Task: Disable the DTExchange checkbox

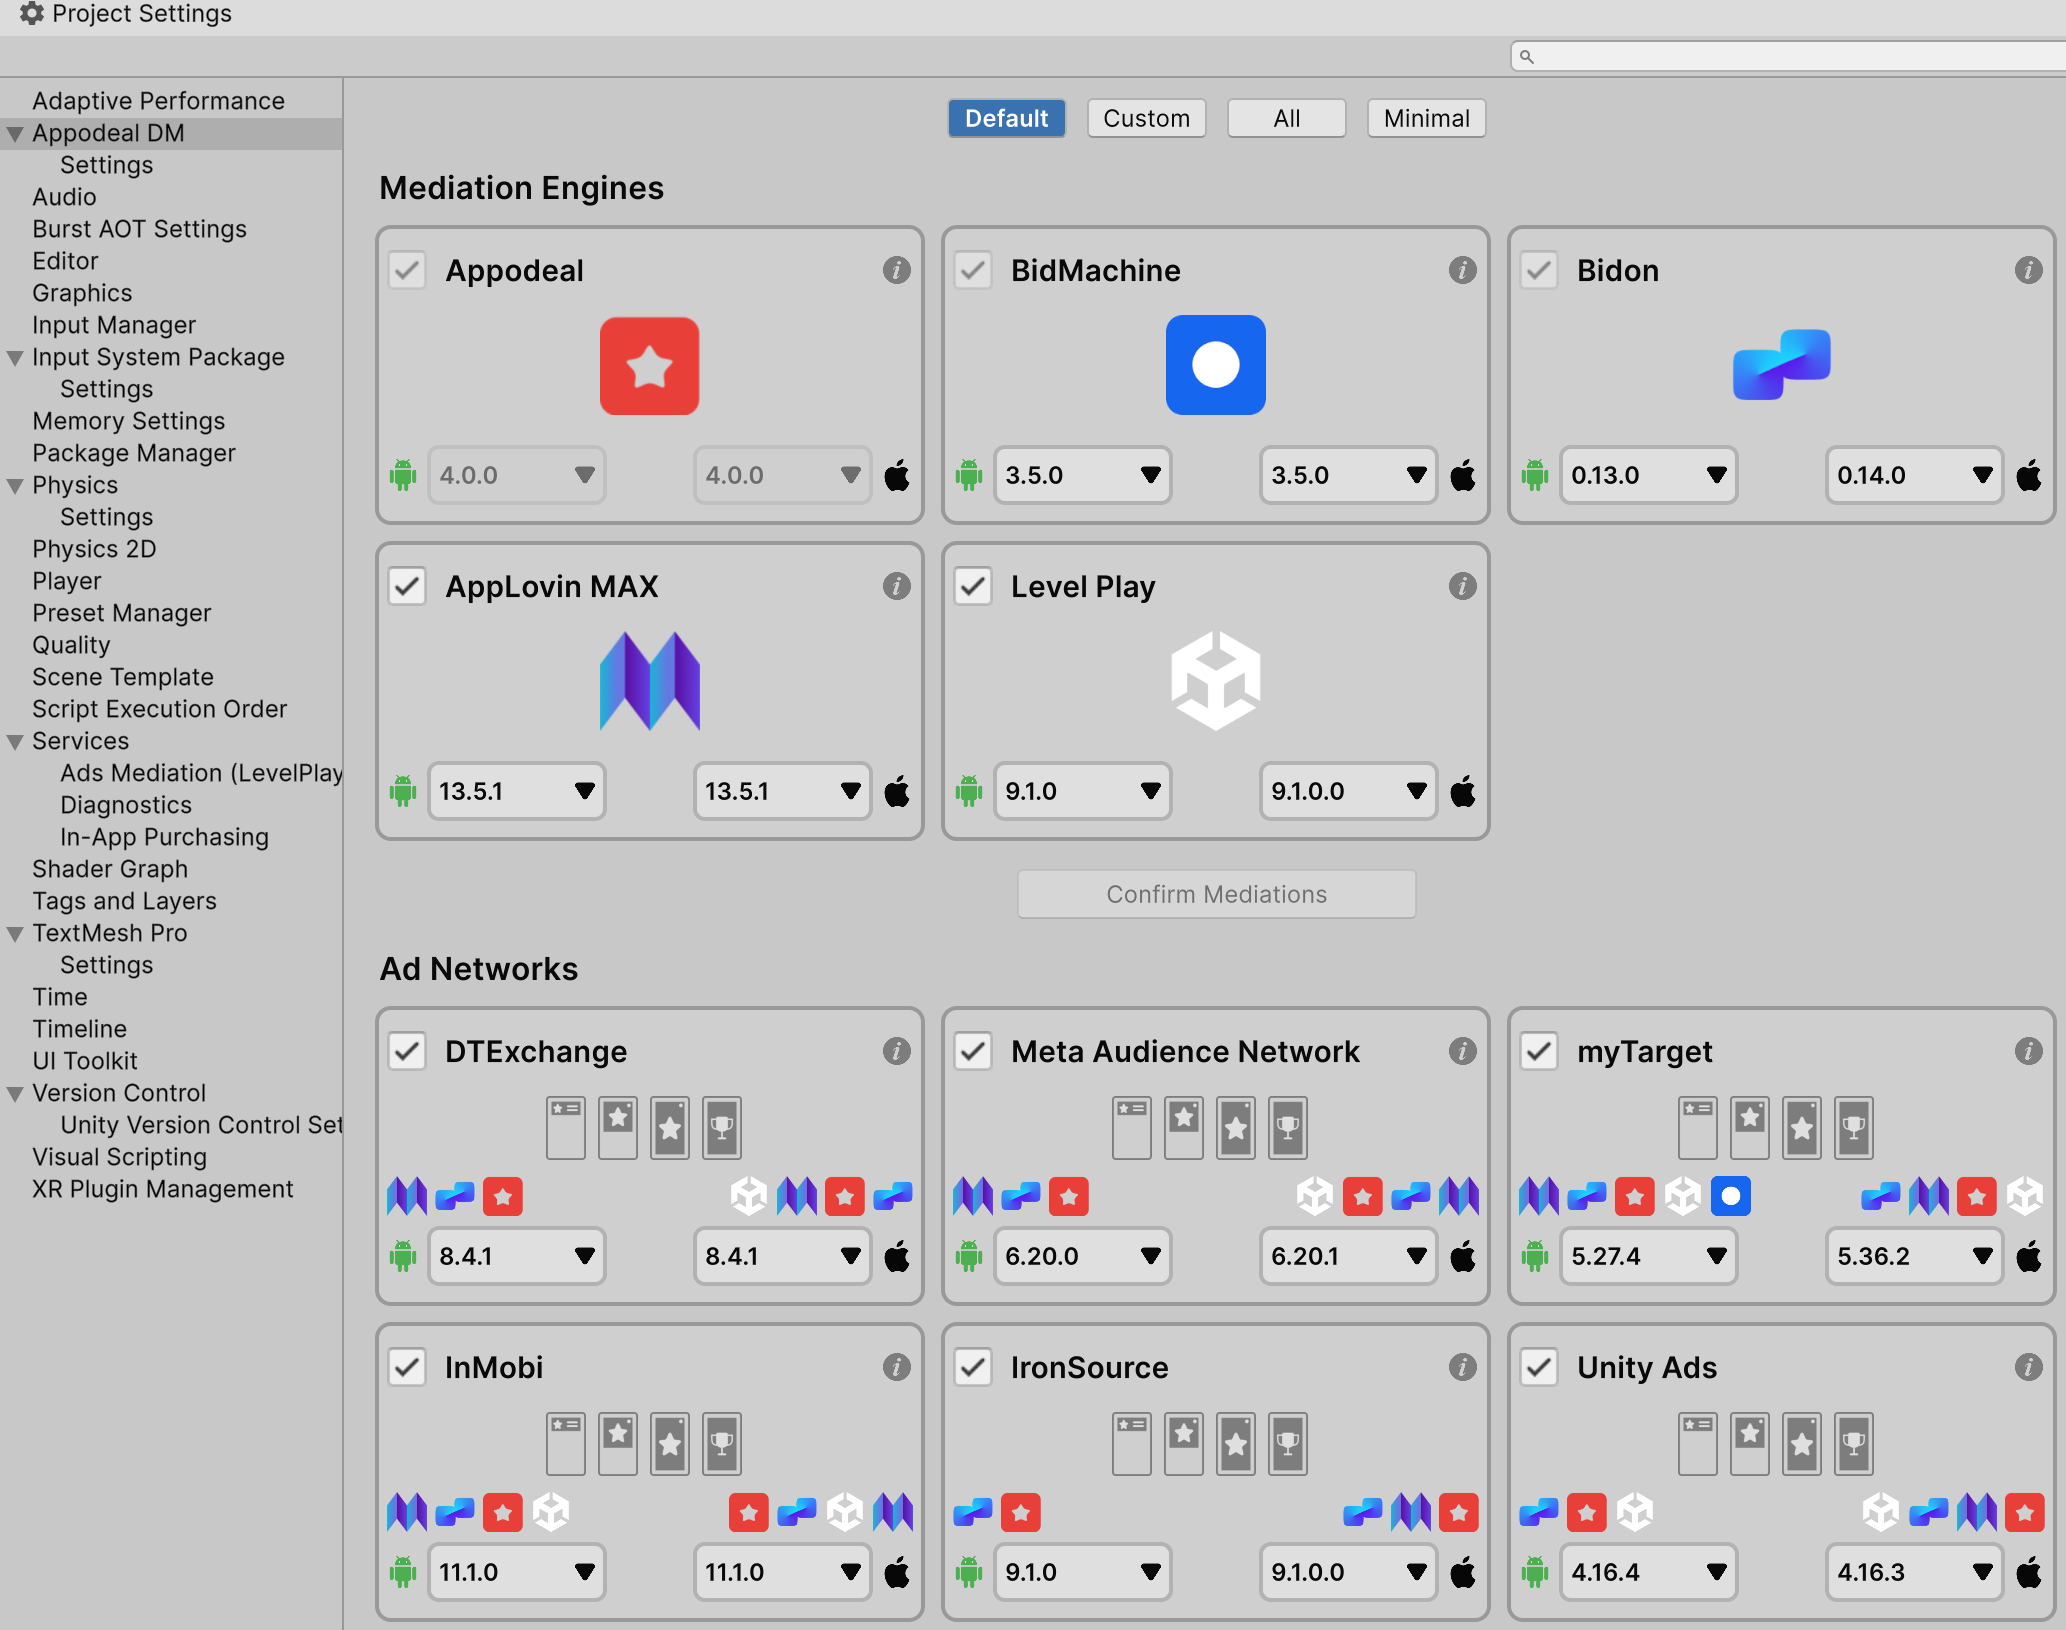Action: pos(407,1051)
